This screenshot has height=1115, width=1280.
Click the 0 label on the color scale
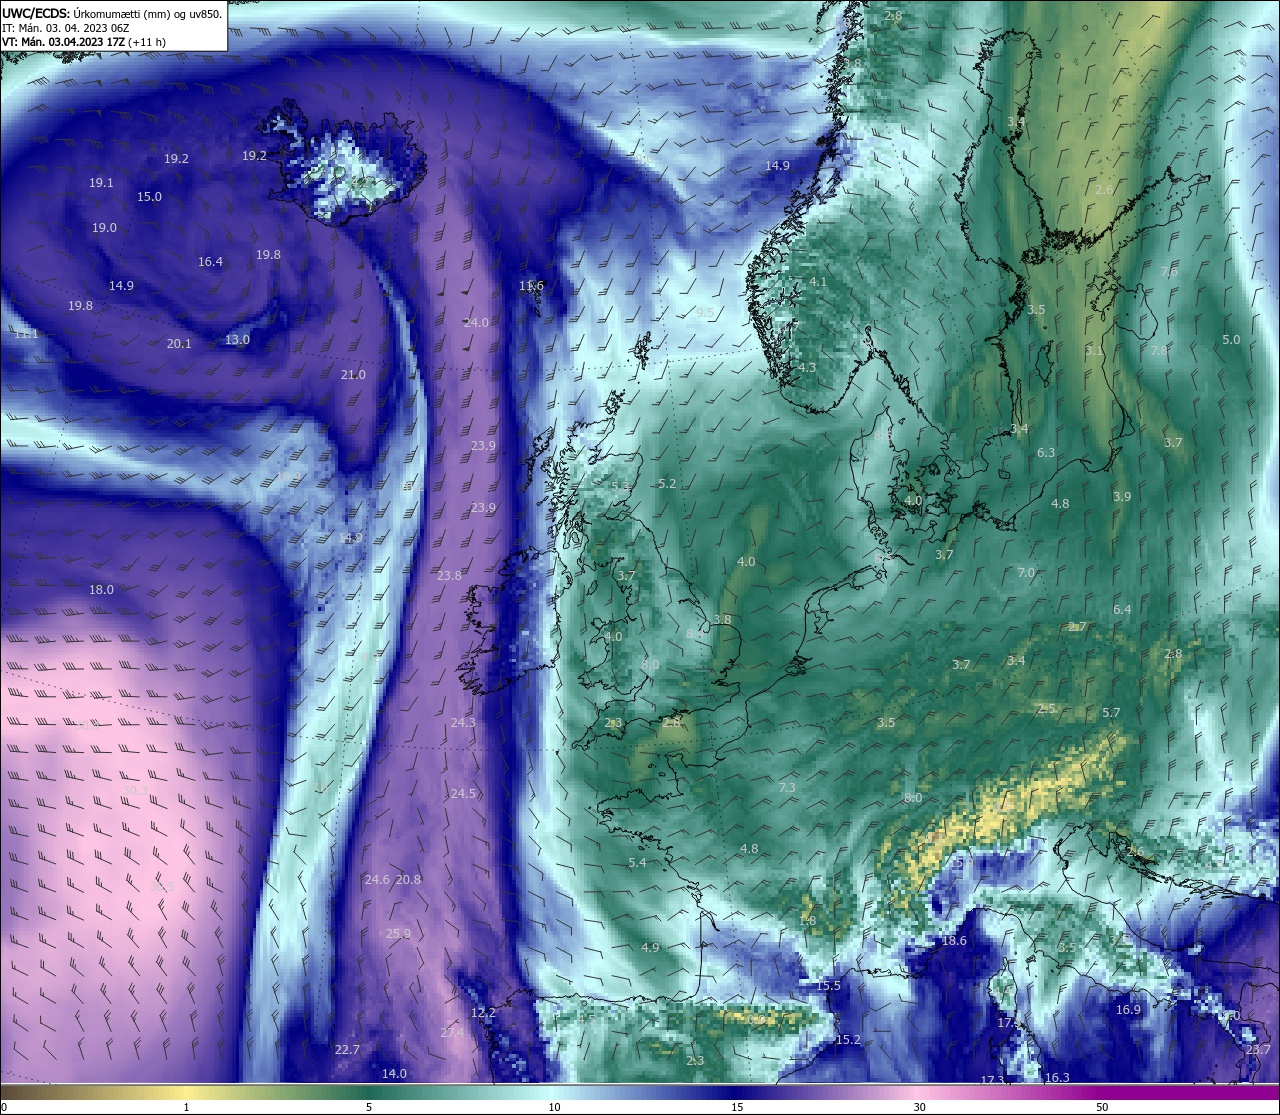tap(3, 1107)
